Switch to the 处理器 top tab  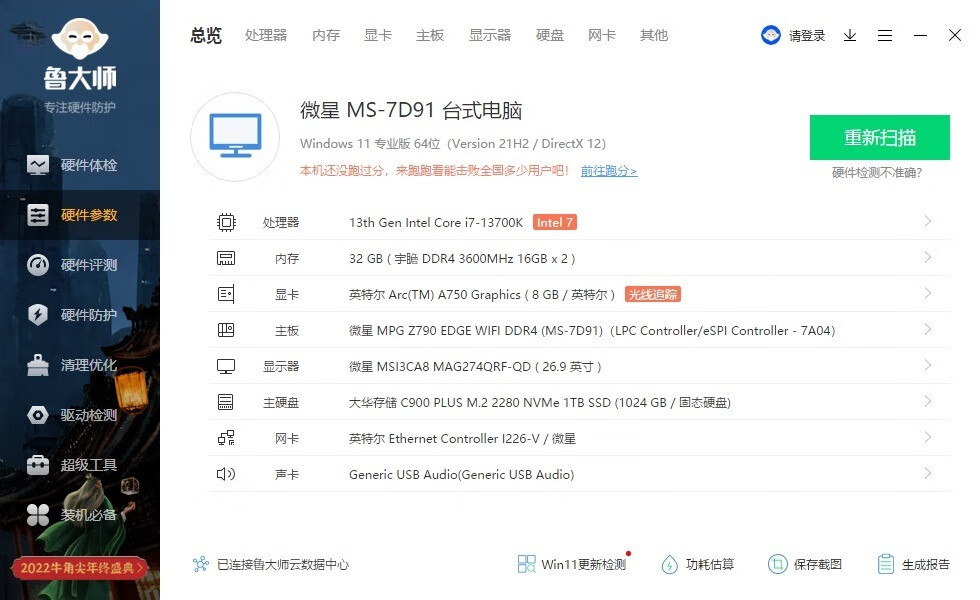266,36
